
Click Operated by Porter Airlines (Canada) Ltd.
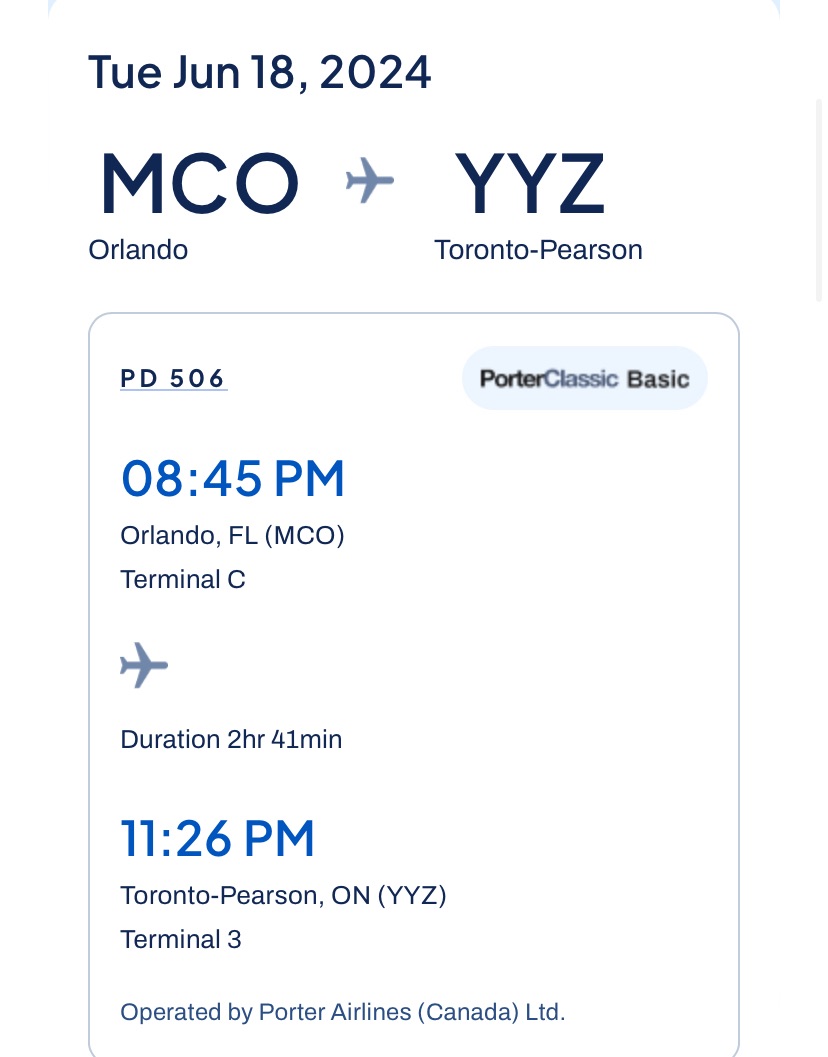343,1012
